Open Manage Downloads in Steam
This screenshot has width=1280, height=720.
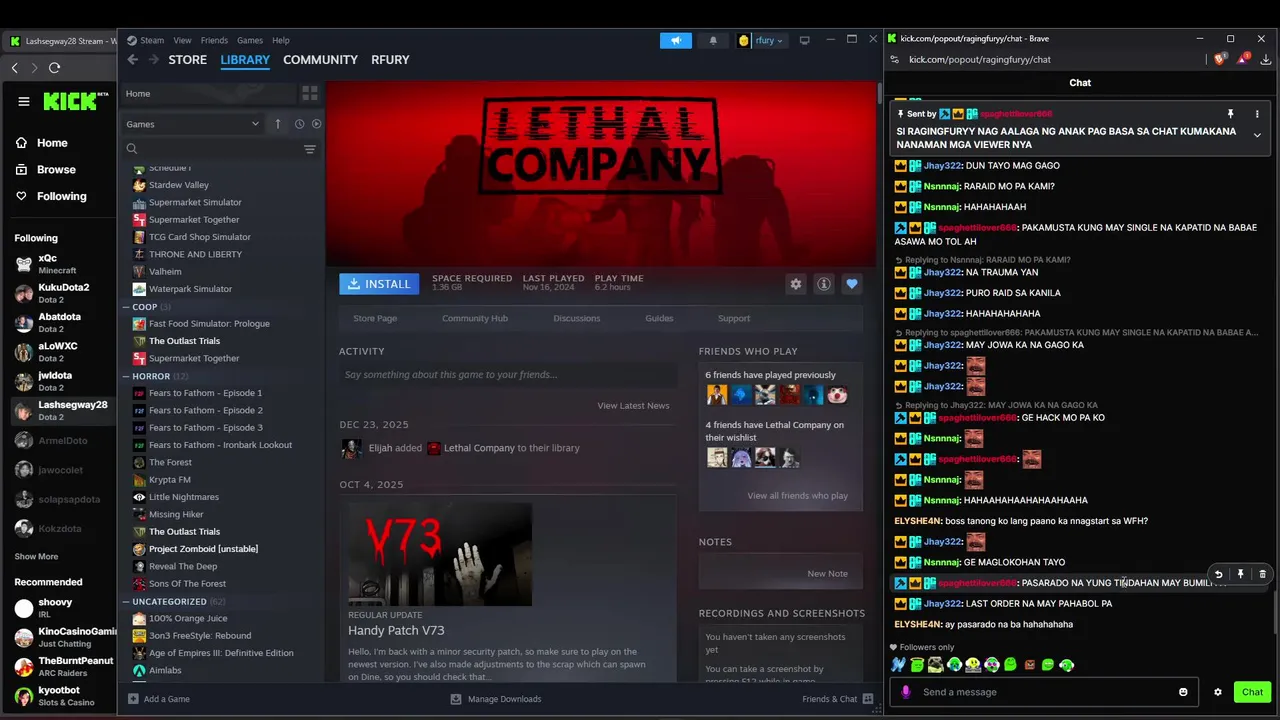496,699
